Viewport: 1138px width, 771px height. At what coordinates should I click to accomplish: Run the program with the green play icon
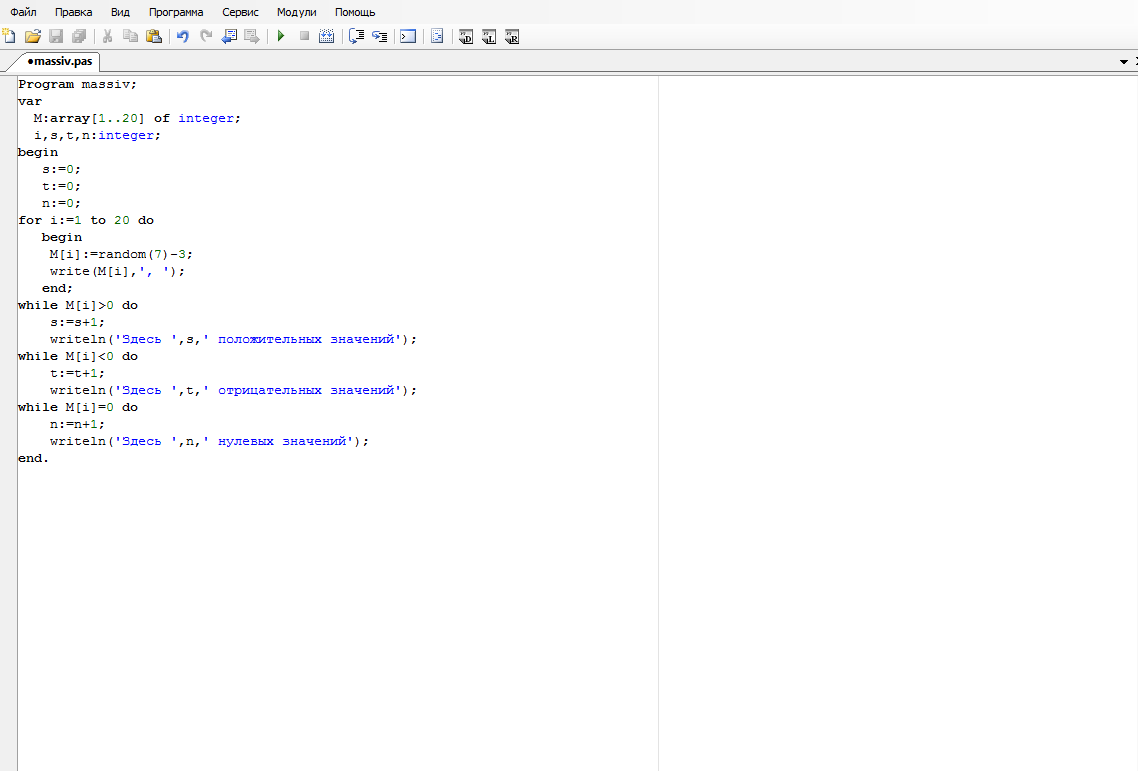(281, 36)
